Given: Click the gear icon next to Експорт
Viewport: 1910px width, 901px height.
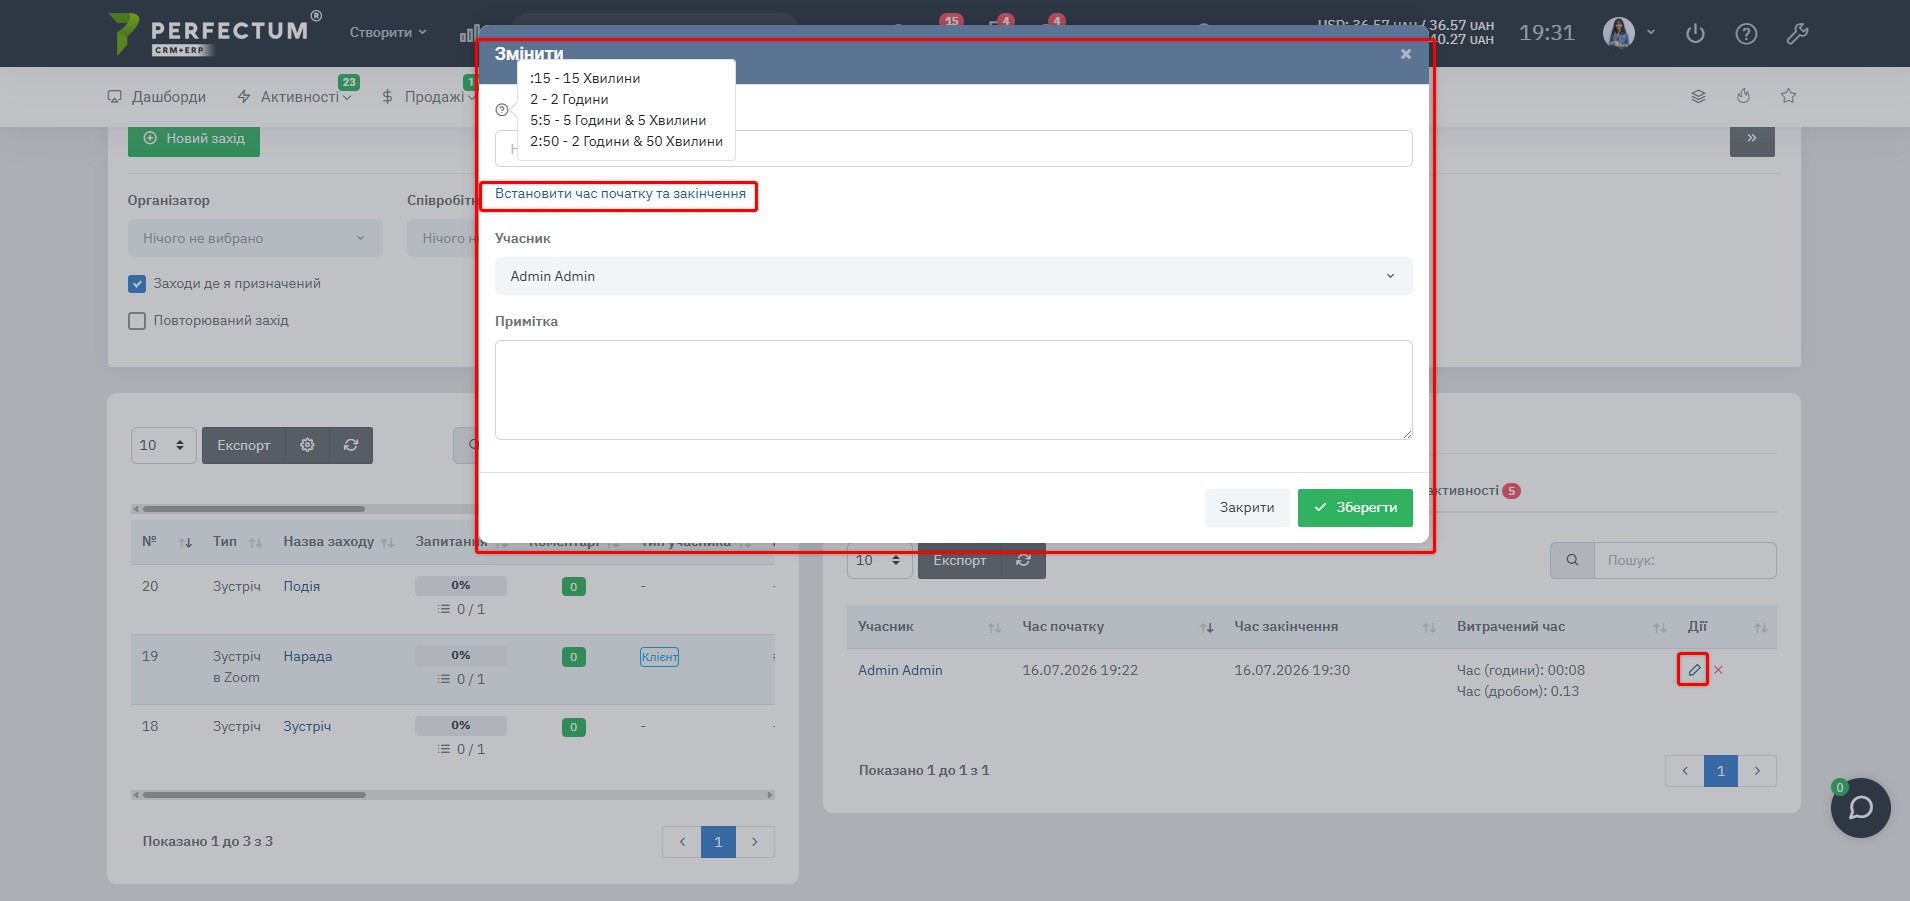Looking at the screenshot, I should (x=307, y=445).
